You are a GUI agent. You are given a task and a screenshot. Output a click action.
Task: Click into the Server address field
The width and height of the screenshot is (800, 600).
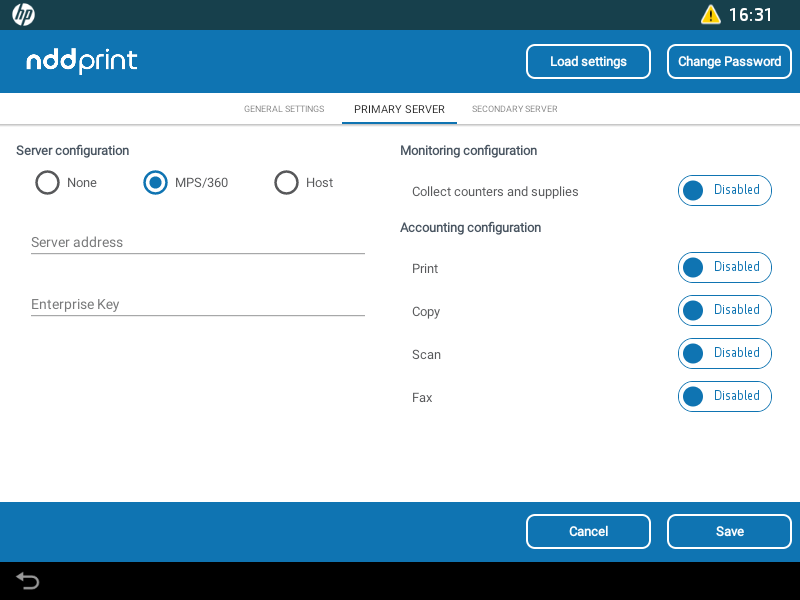click(197, 242)
